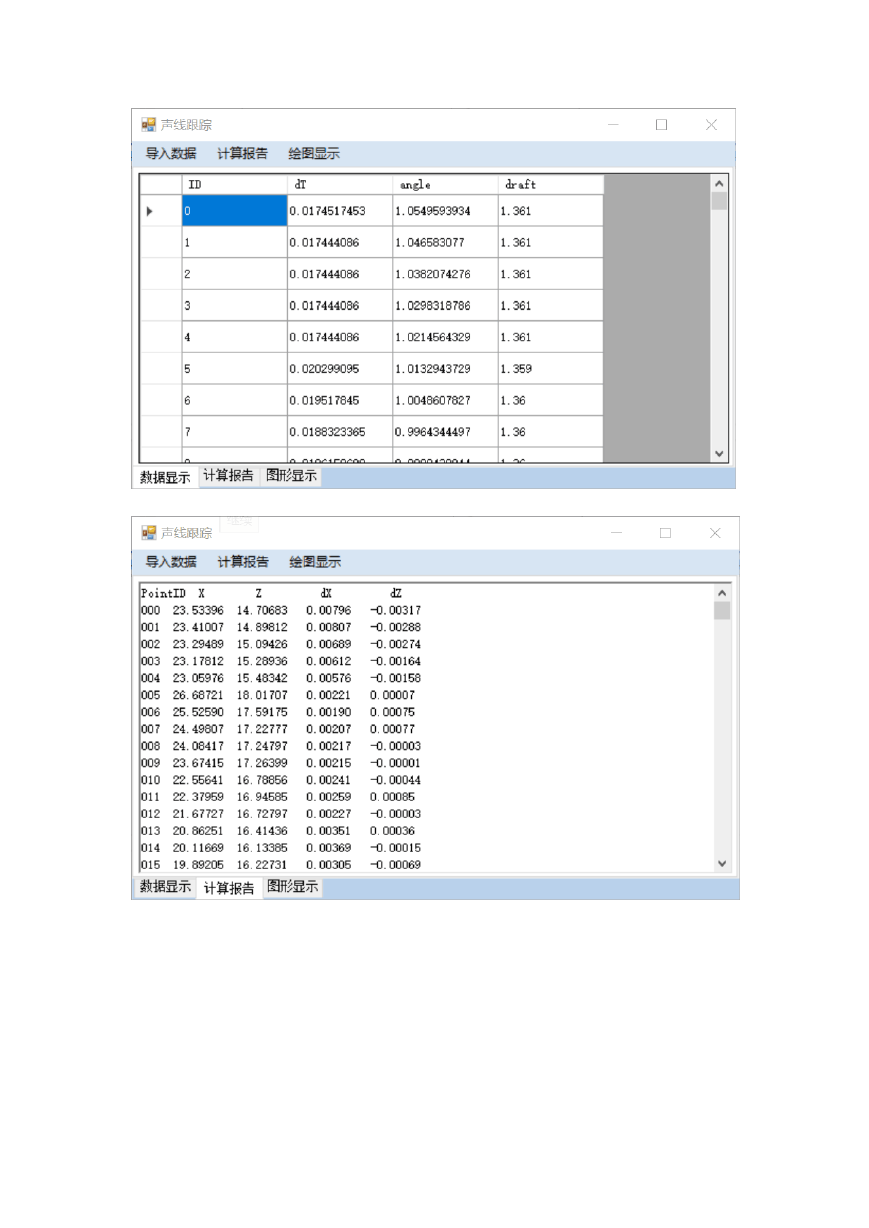Switch to 数据显示 tab in lower window

click(x=165, y=887)
